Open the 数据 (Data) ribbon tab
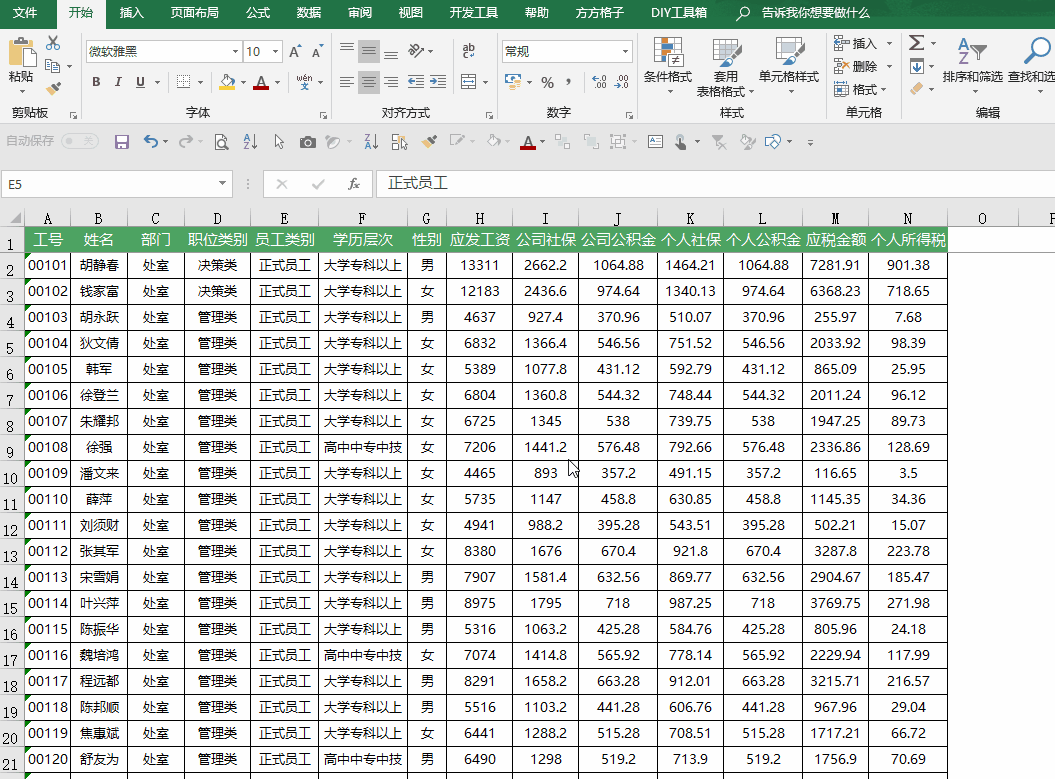The height and width of the screenshot is (779, 1055). tap(309, 13)
